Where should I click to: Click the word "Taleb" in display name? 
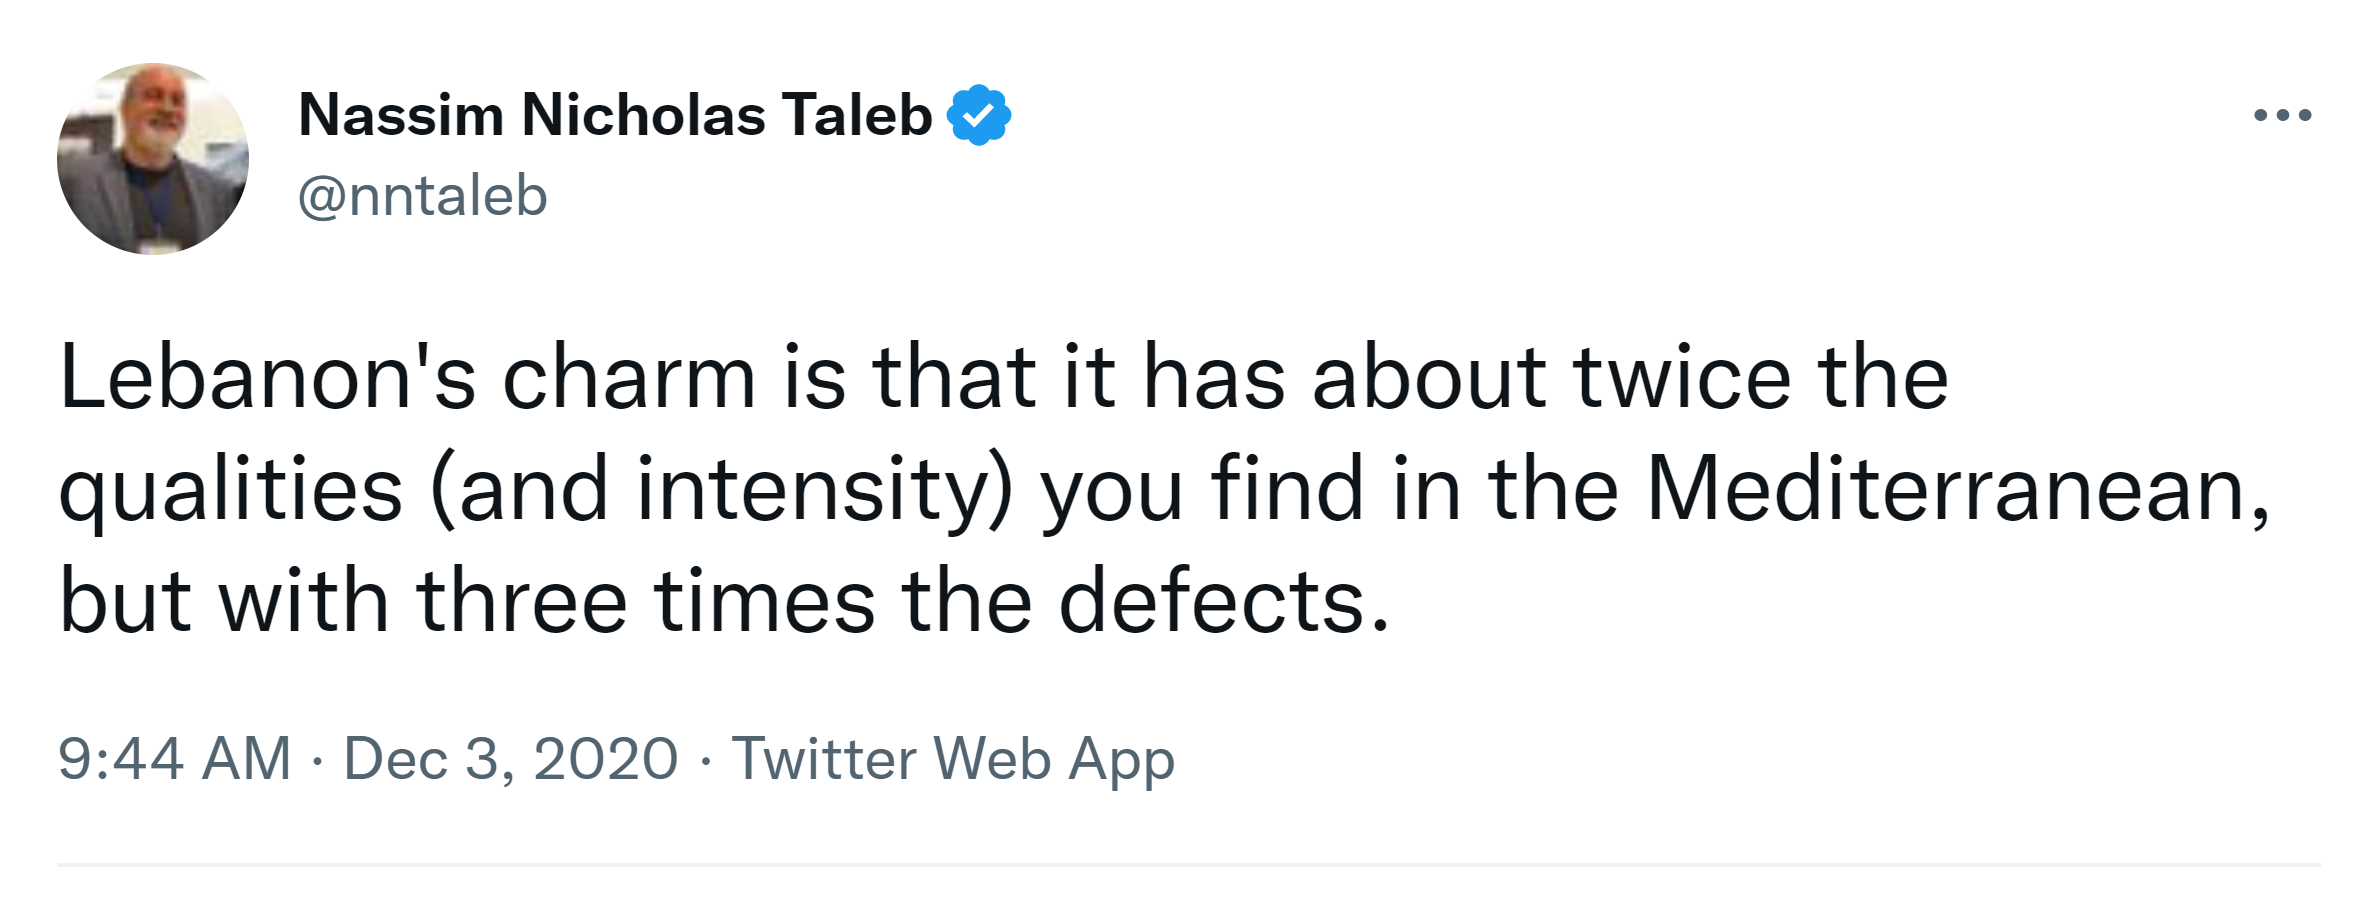(857, 115)
